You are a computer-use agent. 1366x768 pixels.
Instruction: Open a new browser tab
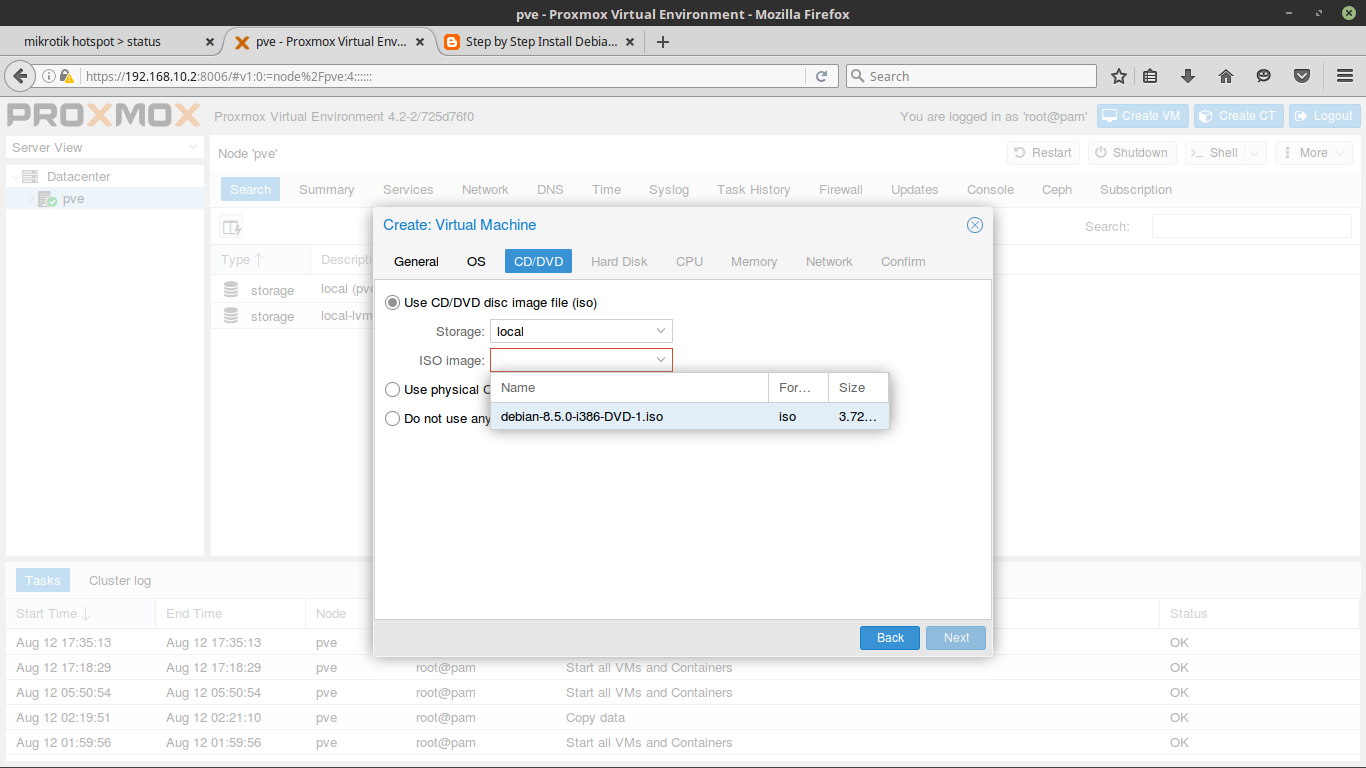(x=662, y=42)
